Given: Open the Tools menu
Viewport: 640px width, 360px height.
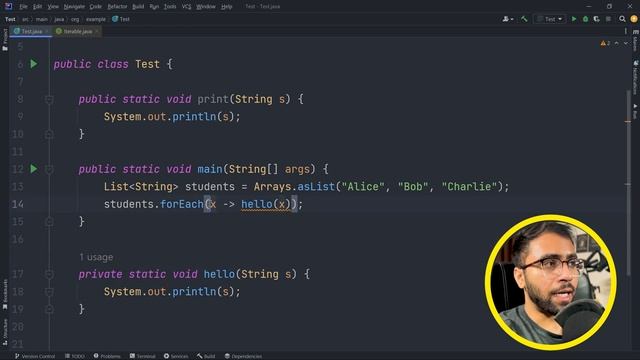Looking at the screenshot, I should 170,7.
